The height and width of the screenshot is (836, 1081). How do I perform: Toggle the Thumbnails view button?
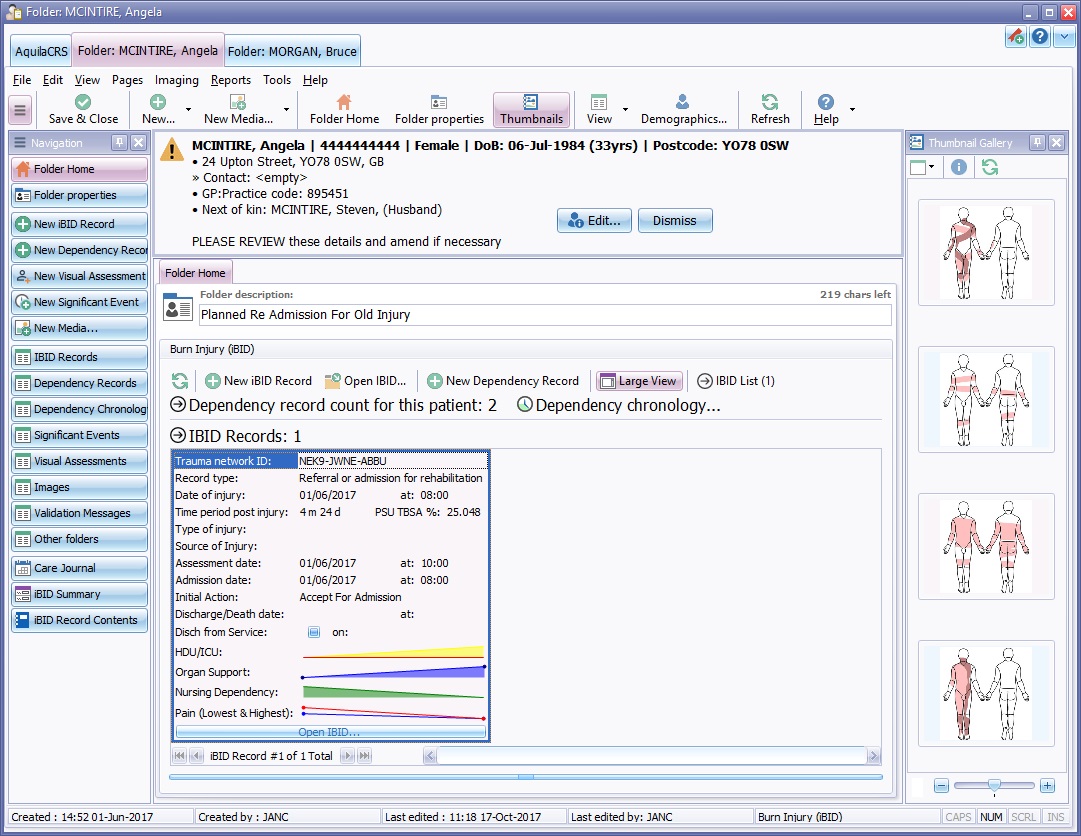point(531,109)
